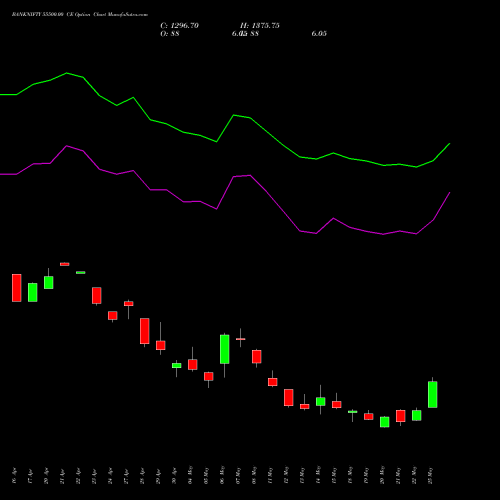Click the BANKNIFTY 55500 CE Options chart title

tap(80, 15)
